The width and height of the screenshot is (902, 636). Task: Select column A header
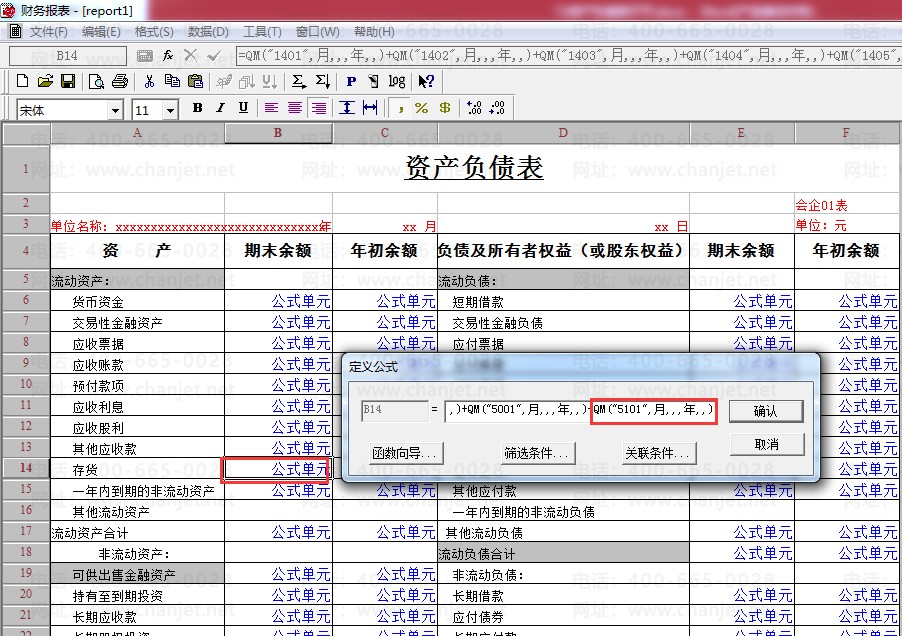click(x=137, y=133)
